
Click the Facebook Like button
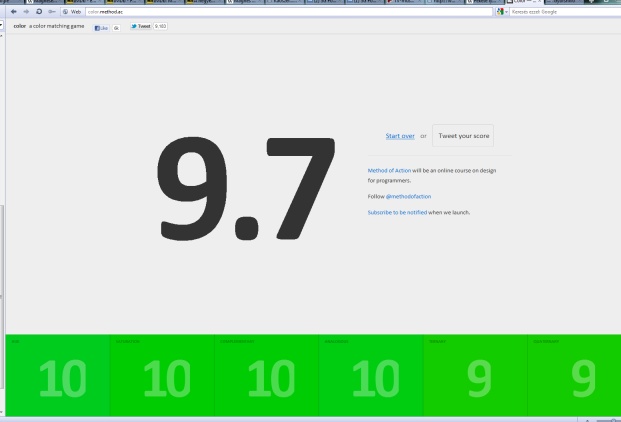[x=103, y=27]
